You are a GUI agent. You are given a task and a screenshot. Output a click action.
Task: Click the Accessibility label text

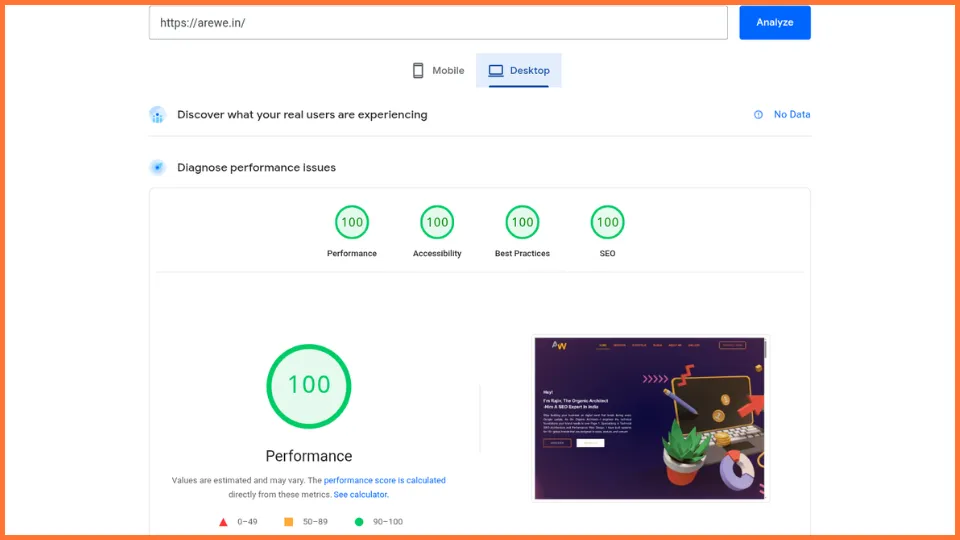[x=437, y=253]
